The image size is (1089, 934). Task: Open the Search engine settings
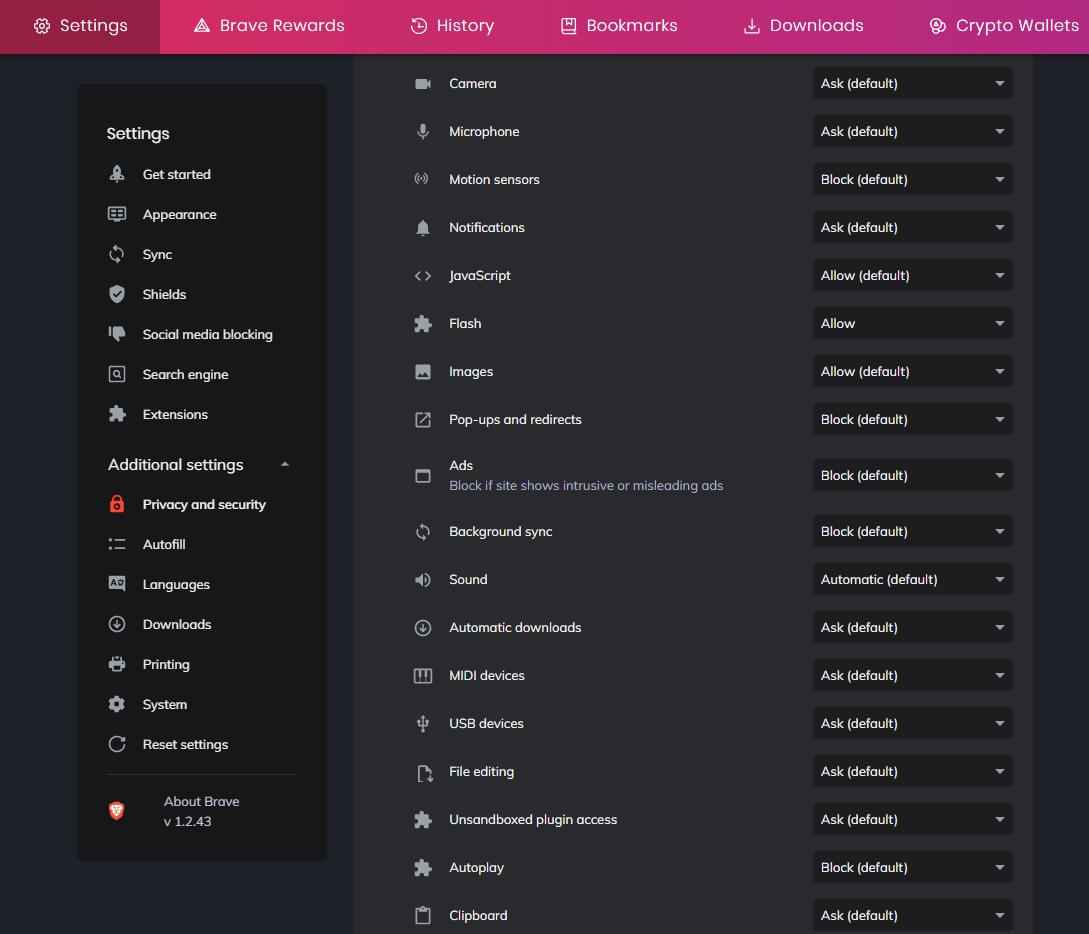tap(185, 374)
